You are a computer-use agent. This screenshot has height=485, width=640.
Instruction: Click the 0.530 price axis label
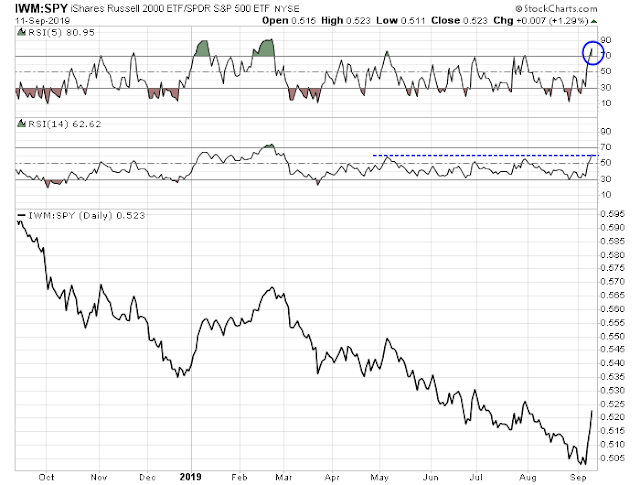612,390
